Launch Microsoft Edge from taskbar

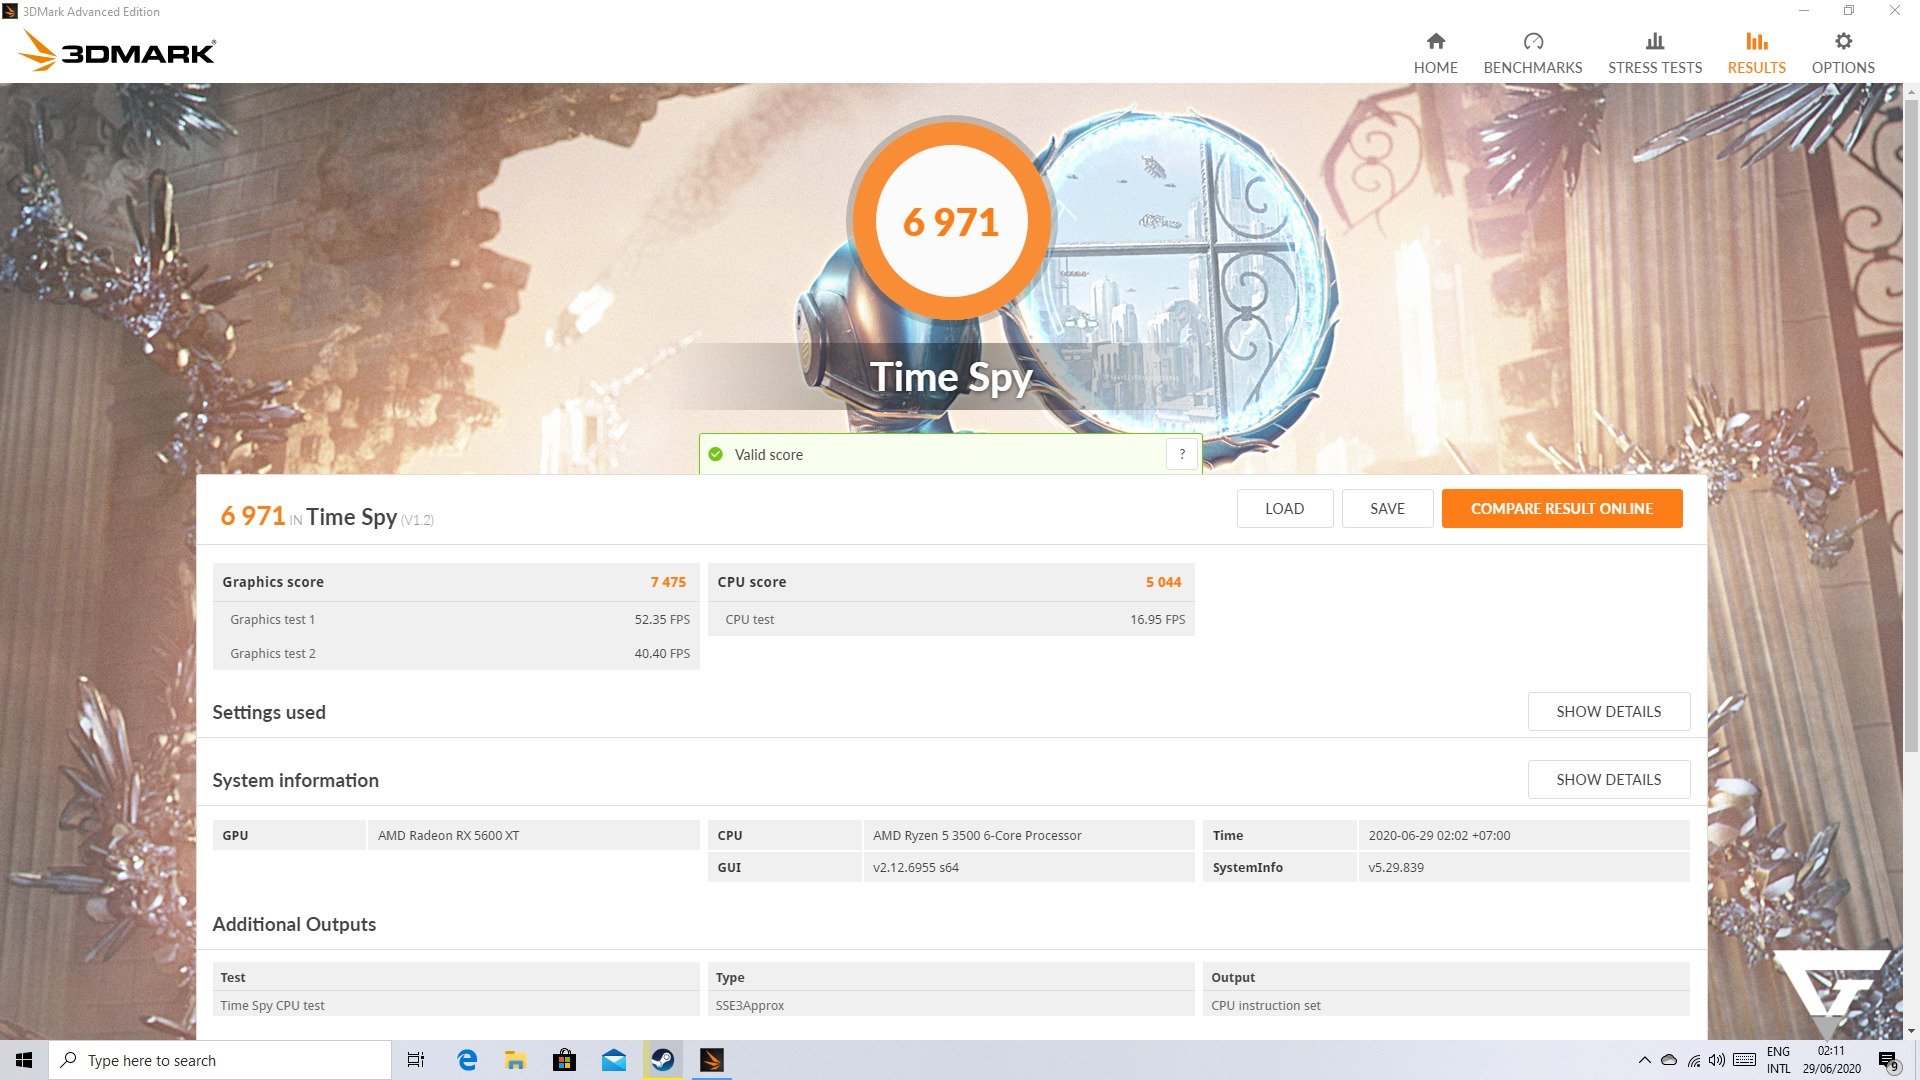tap(466, 1060)
